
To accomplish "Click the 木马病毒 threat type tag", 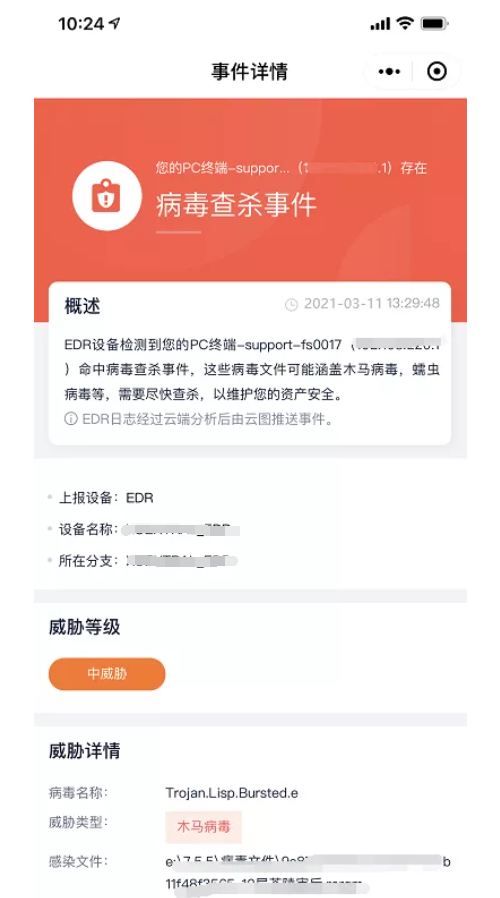I will (x=203, y=827).
